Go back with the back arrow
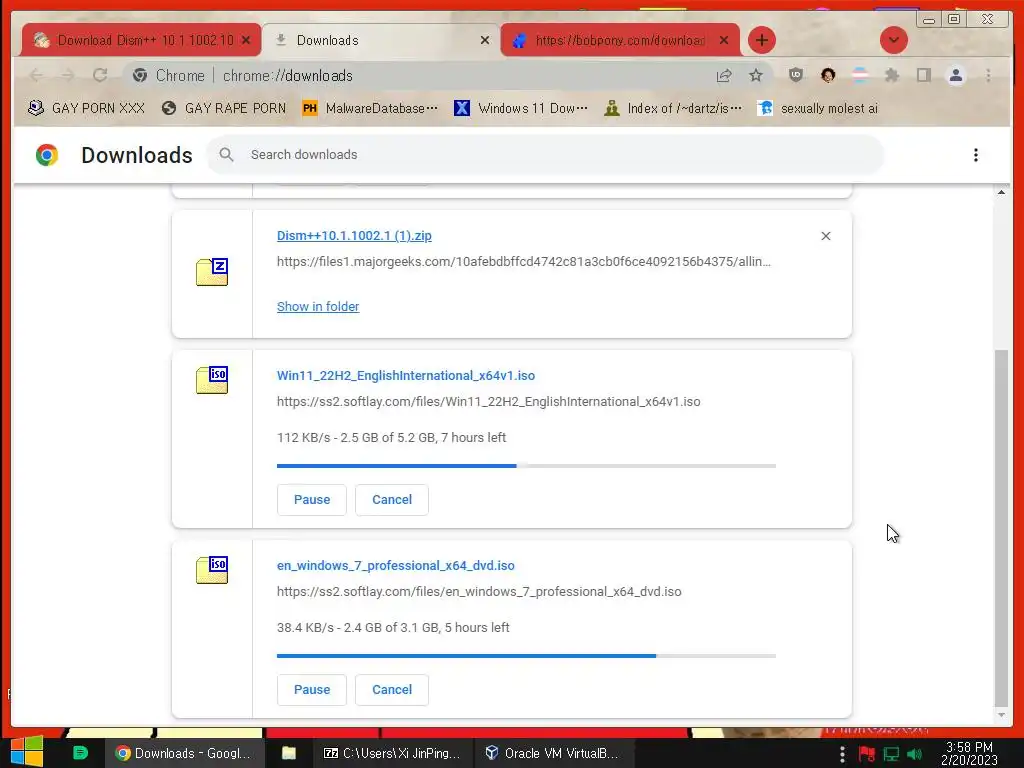 tap(37, 76)
